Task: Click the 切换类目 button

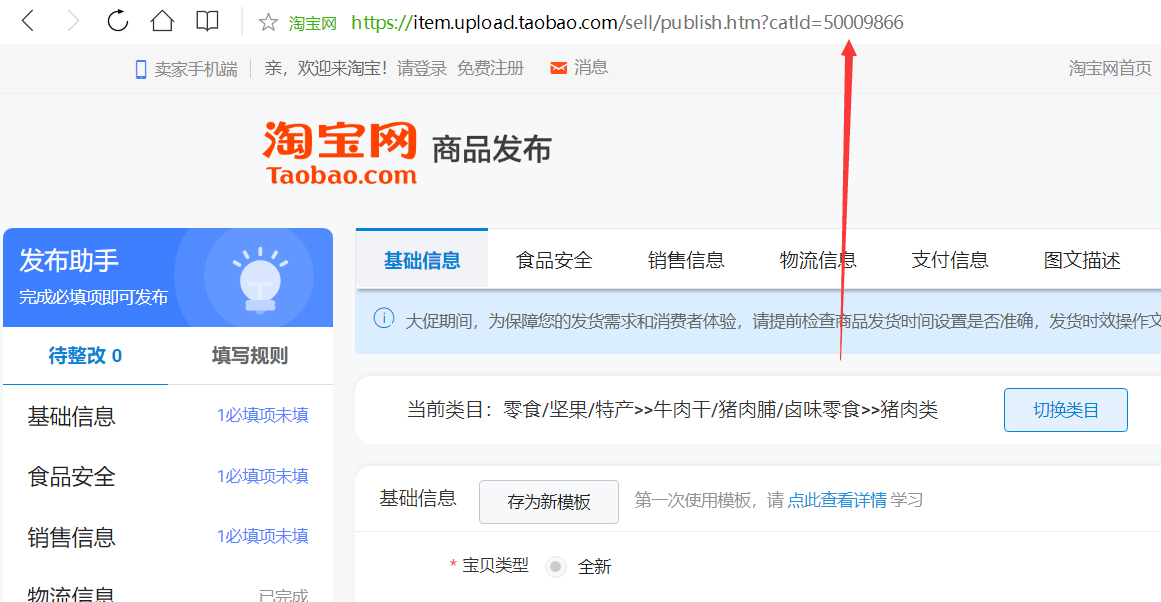Action: click(1065, 409)
